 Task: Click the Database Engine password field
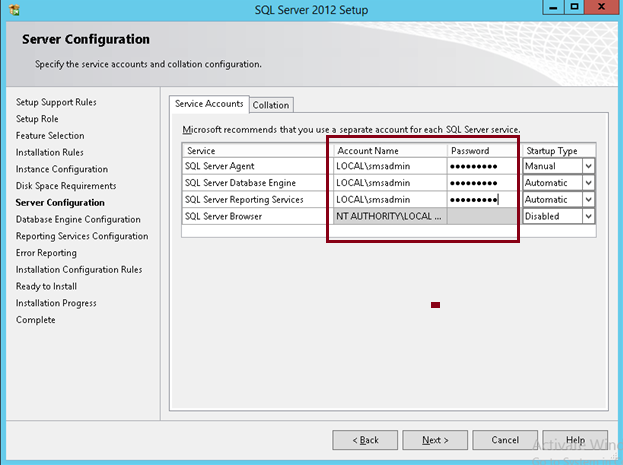(482, 183)
